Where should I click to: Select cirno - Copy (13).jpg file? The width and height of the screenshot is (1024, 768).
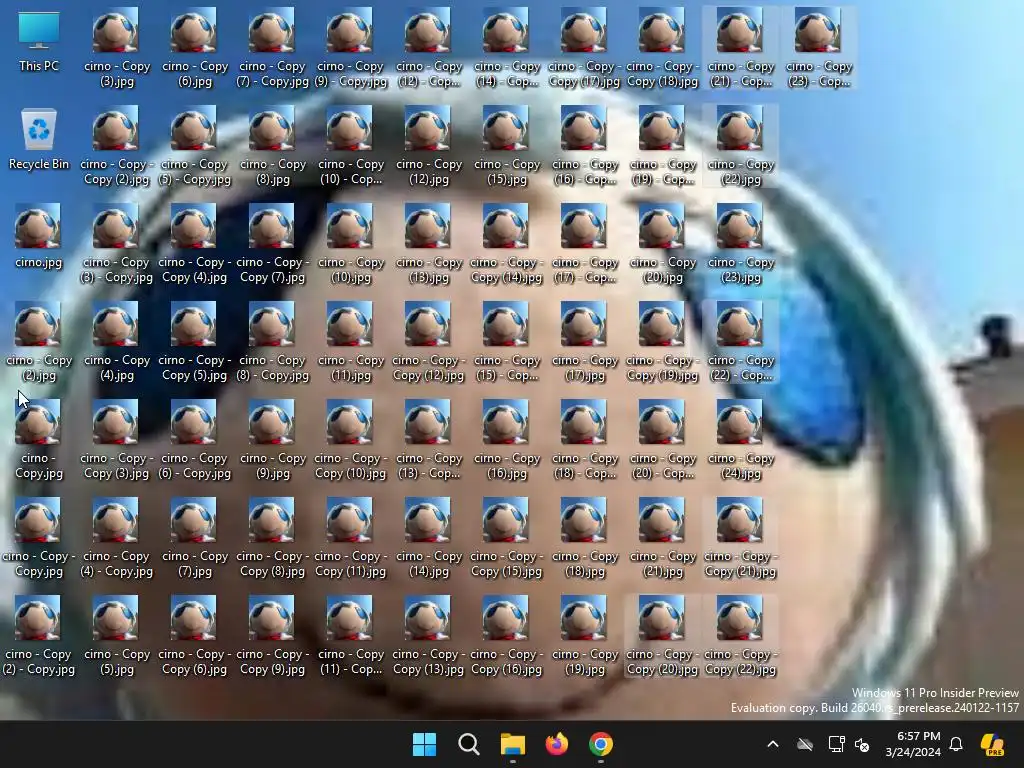tap(428, 243)
